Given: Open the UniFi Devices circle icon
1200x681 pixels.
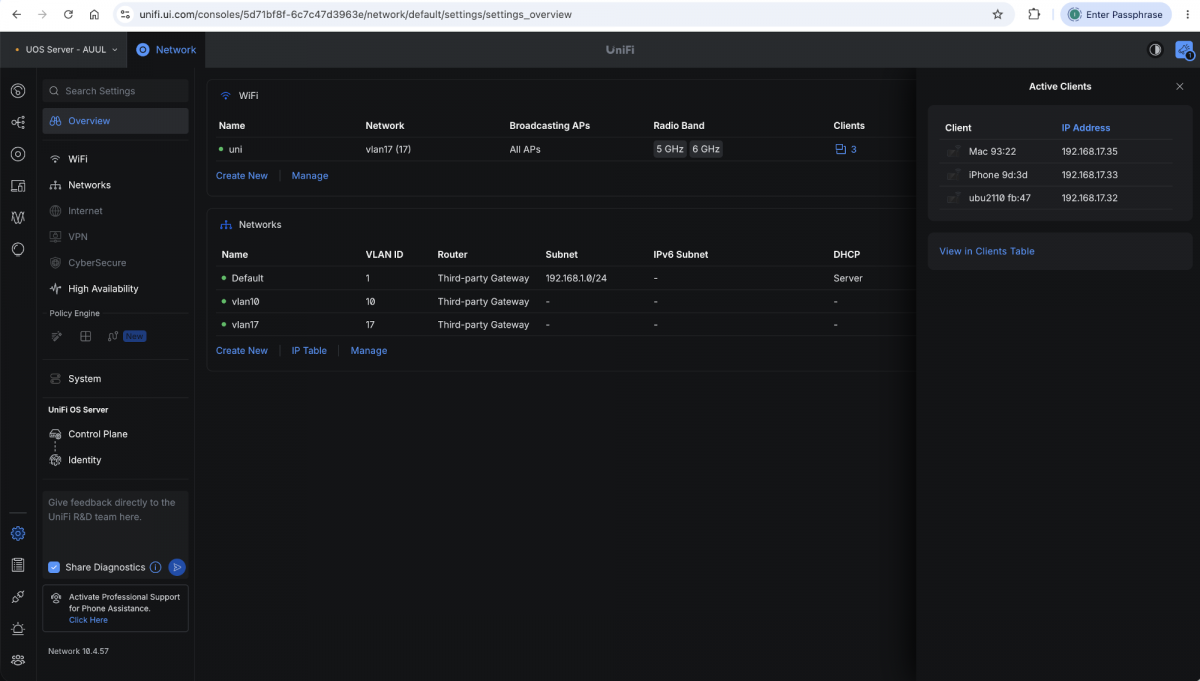Looking at the screenshot, I should [18, 154].
